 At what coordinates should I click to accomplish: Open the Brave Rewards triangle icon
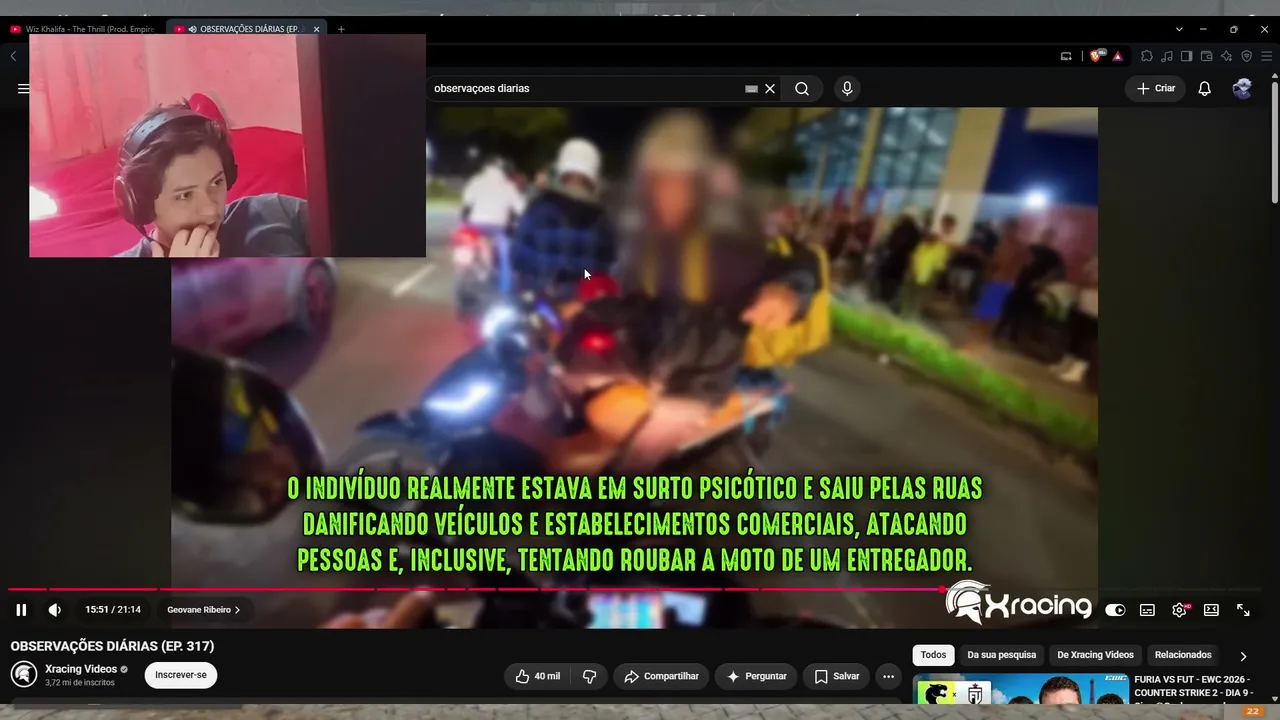(x=1117, y=56)
